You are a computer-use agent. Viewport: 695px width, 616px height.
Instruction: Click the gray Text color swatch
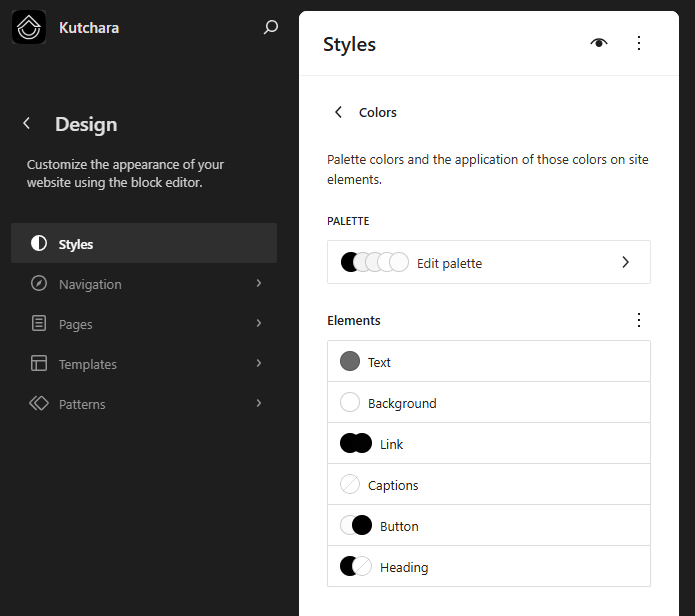350,361
